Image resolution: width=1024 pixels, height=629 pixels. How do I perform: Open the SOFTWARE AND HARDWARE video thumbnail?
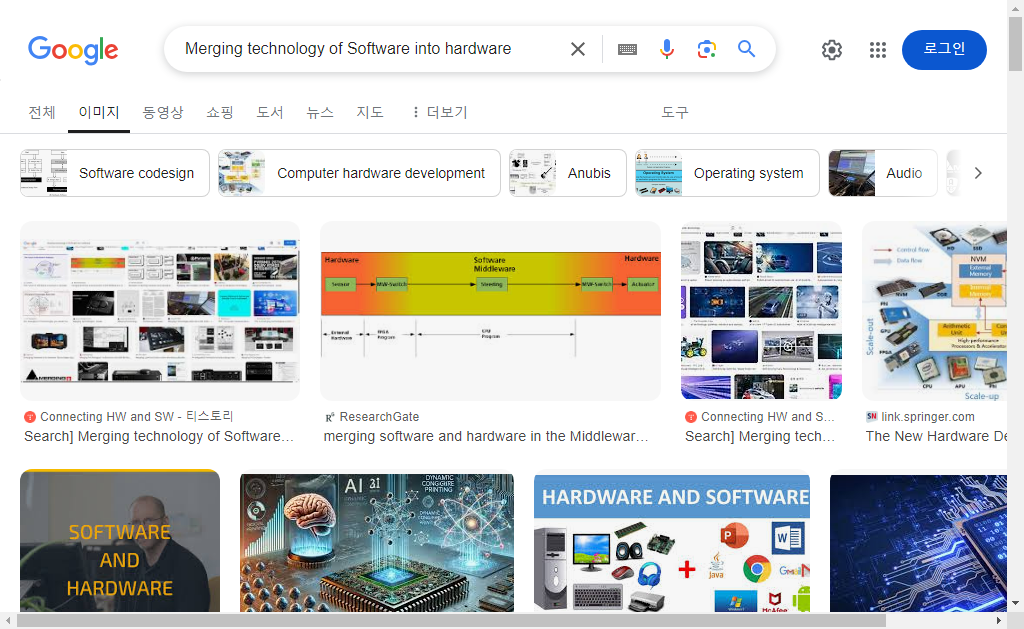(120, 541)
